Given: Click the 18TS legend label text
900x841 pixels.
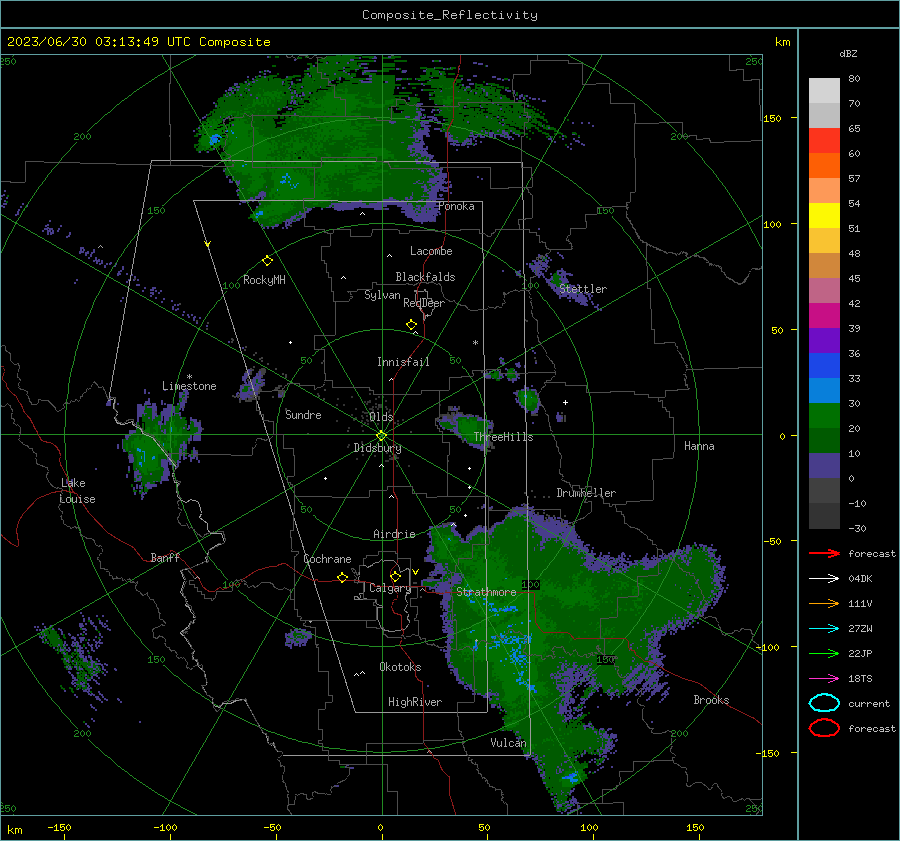Looking at the screenshot, I should 860,679.
